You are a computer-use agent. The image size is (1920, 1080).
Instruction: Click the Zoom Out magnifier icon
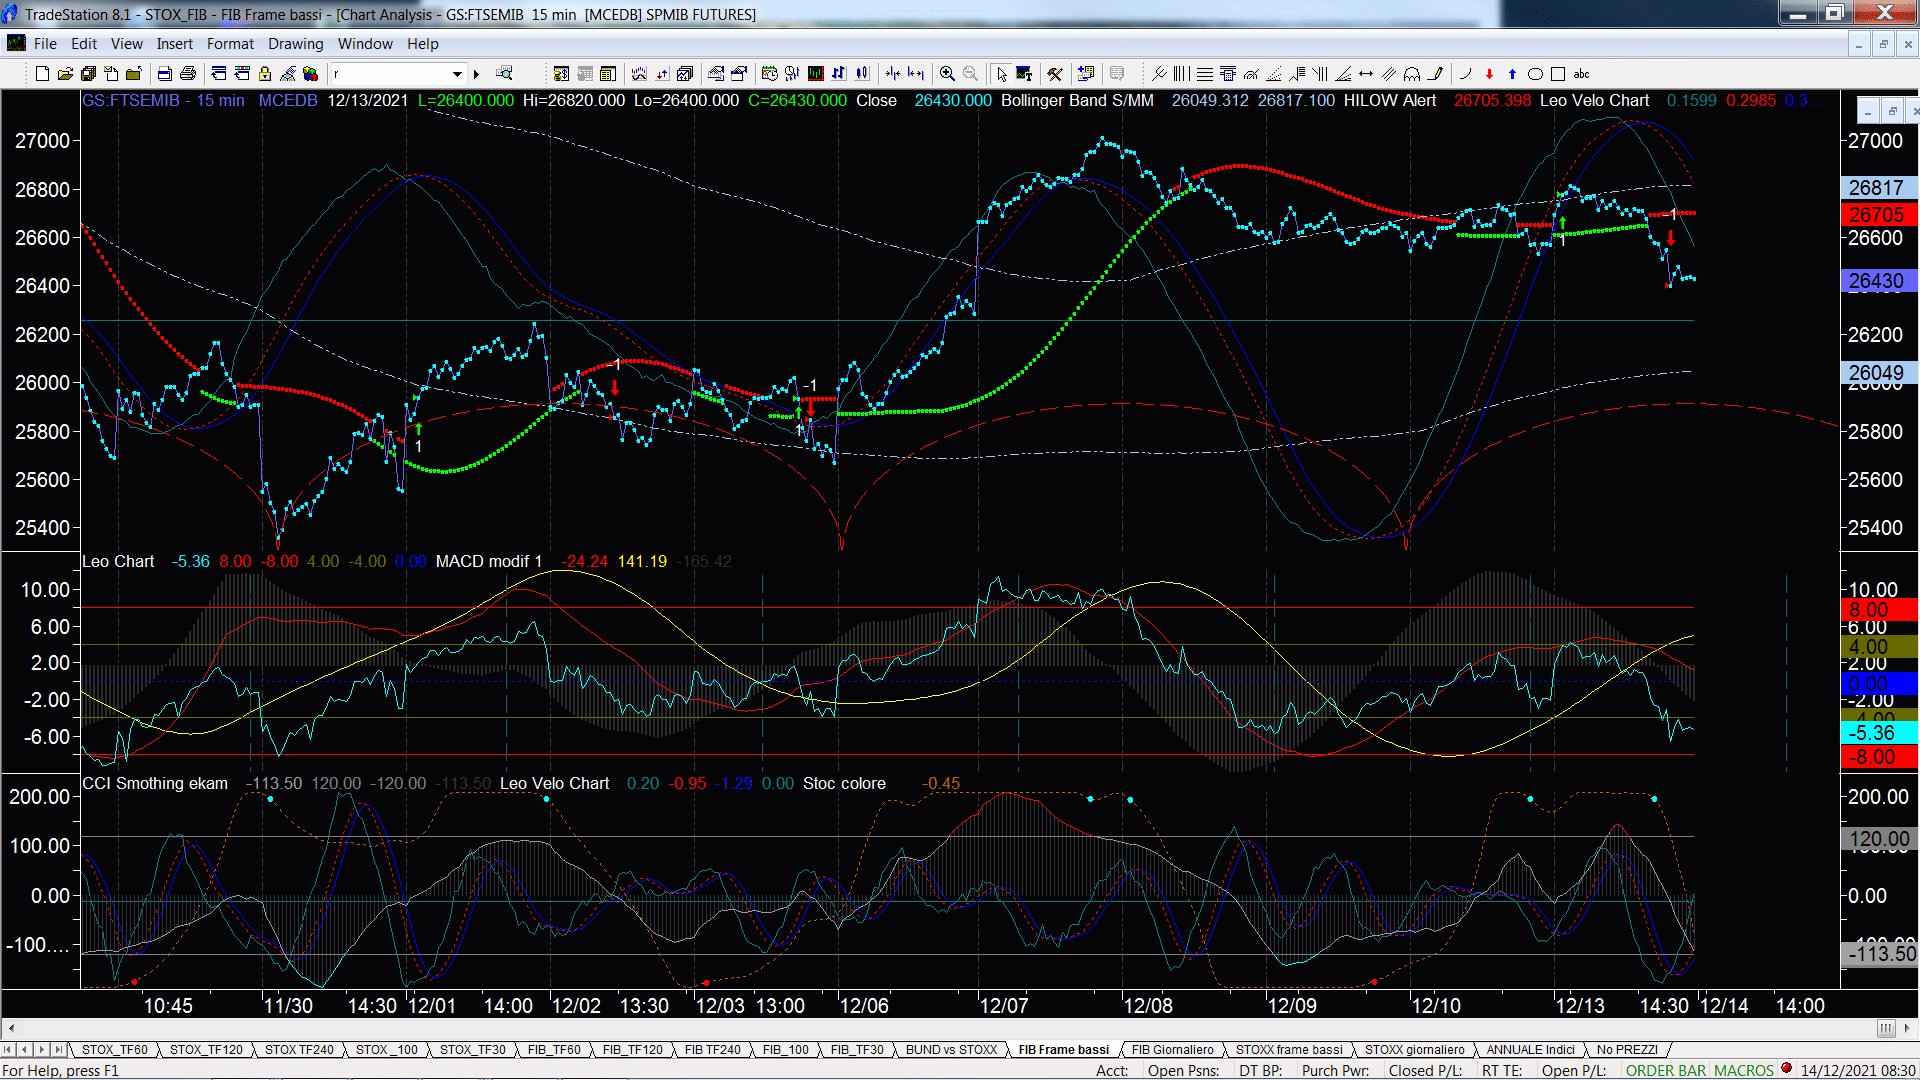tap(970, 74)
